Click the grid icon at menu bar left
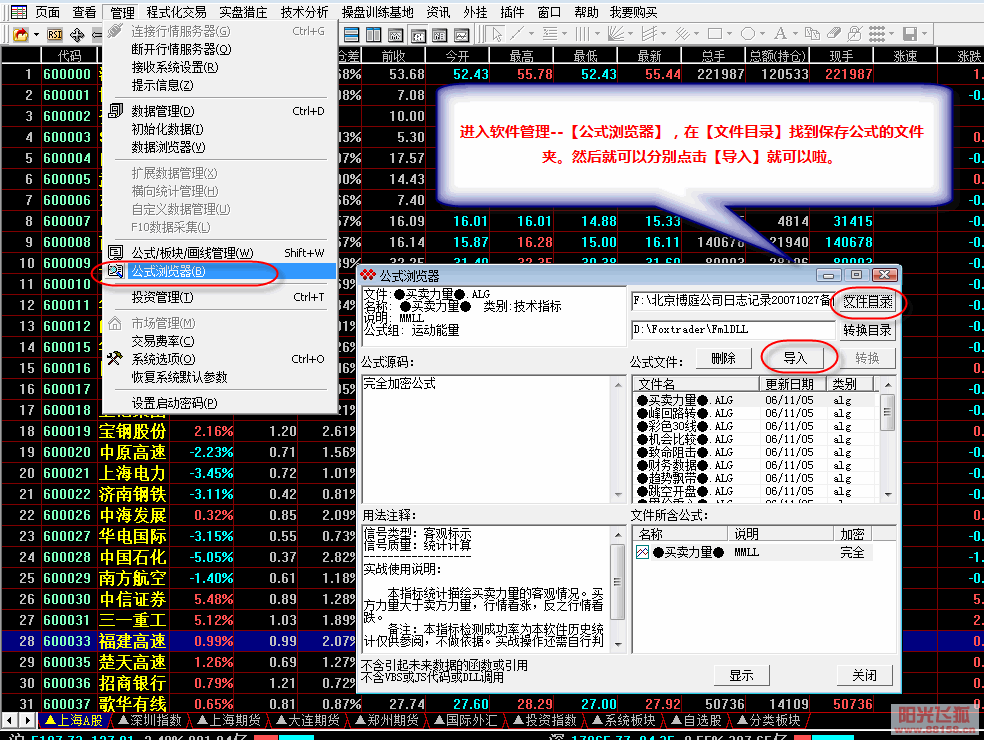Screen dimensions: 984x740 click(x=19, y=12)
